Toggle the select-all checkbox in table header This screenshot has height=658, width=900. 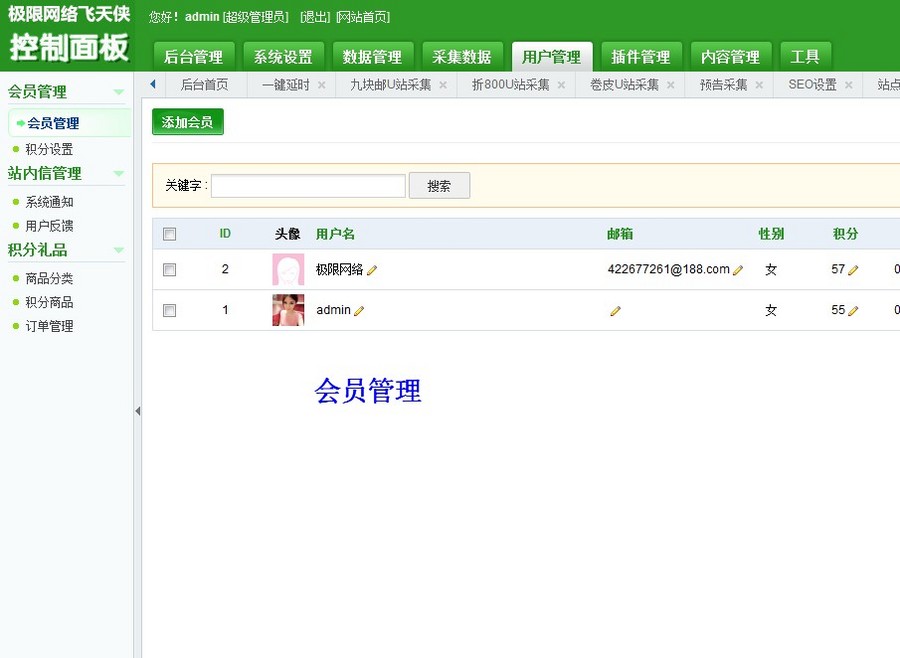click(169, 233)
